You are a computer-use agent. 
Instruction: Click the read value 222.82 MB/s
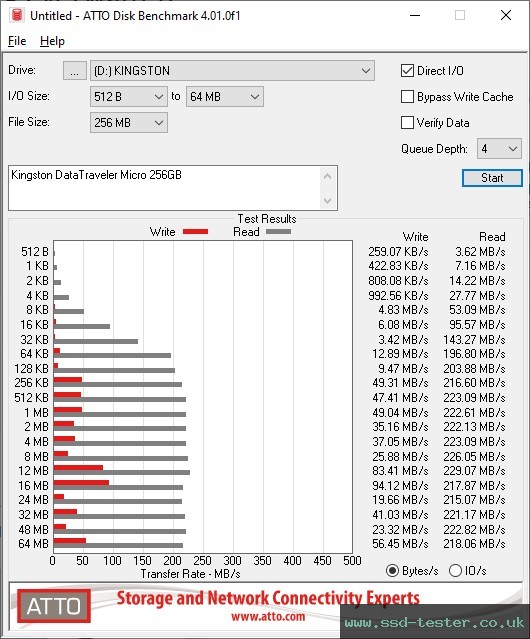474,529
